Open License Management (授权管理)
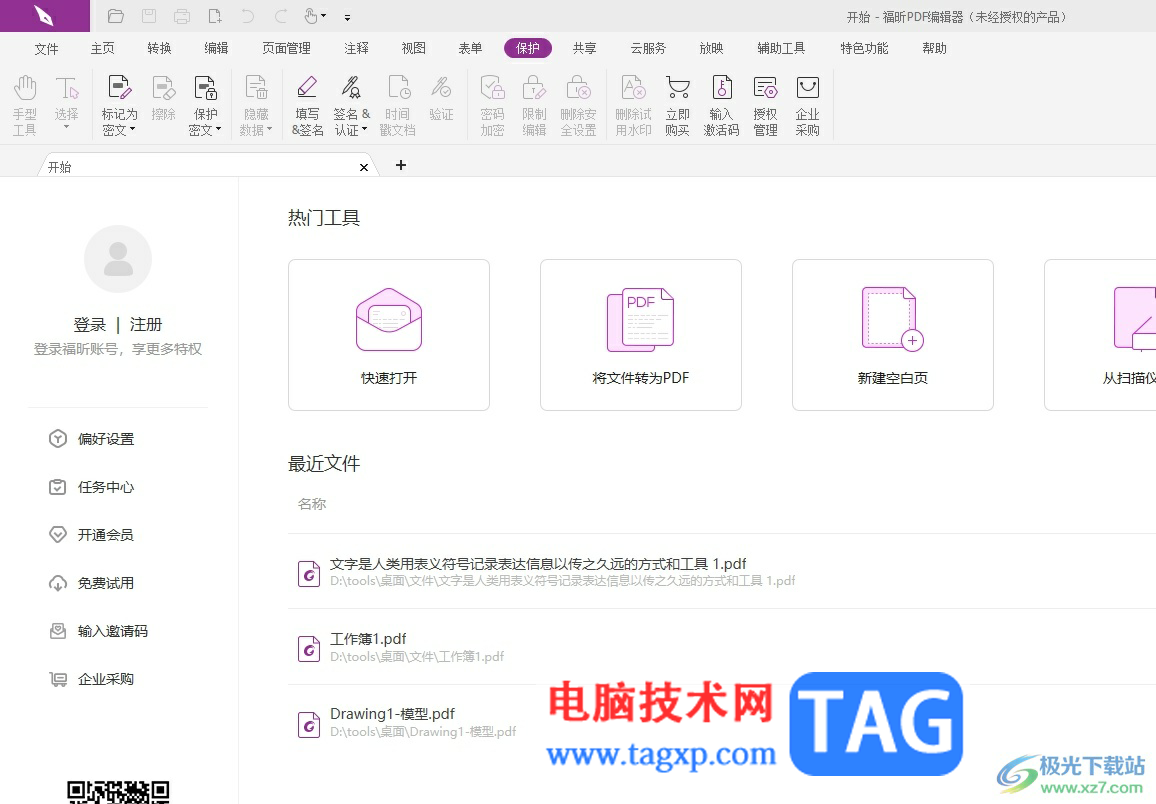Viewport: 1156px width, 804px height. point(765,105)
